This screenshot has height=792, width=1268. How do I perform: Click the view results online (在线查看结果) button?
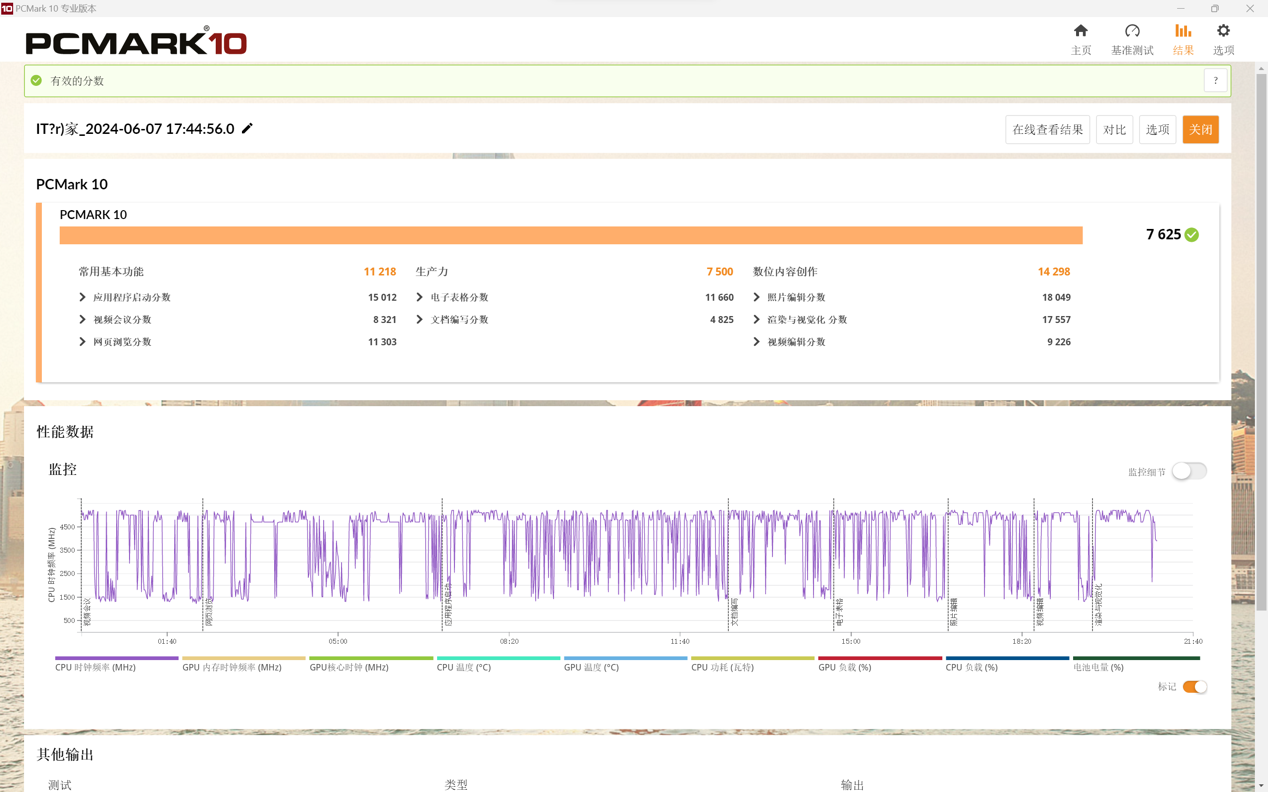[x=1047, y=130]
